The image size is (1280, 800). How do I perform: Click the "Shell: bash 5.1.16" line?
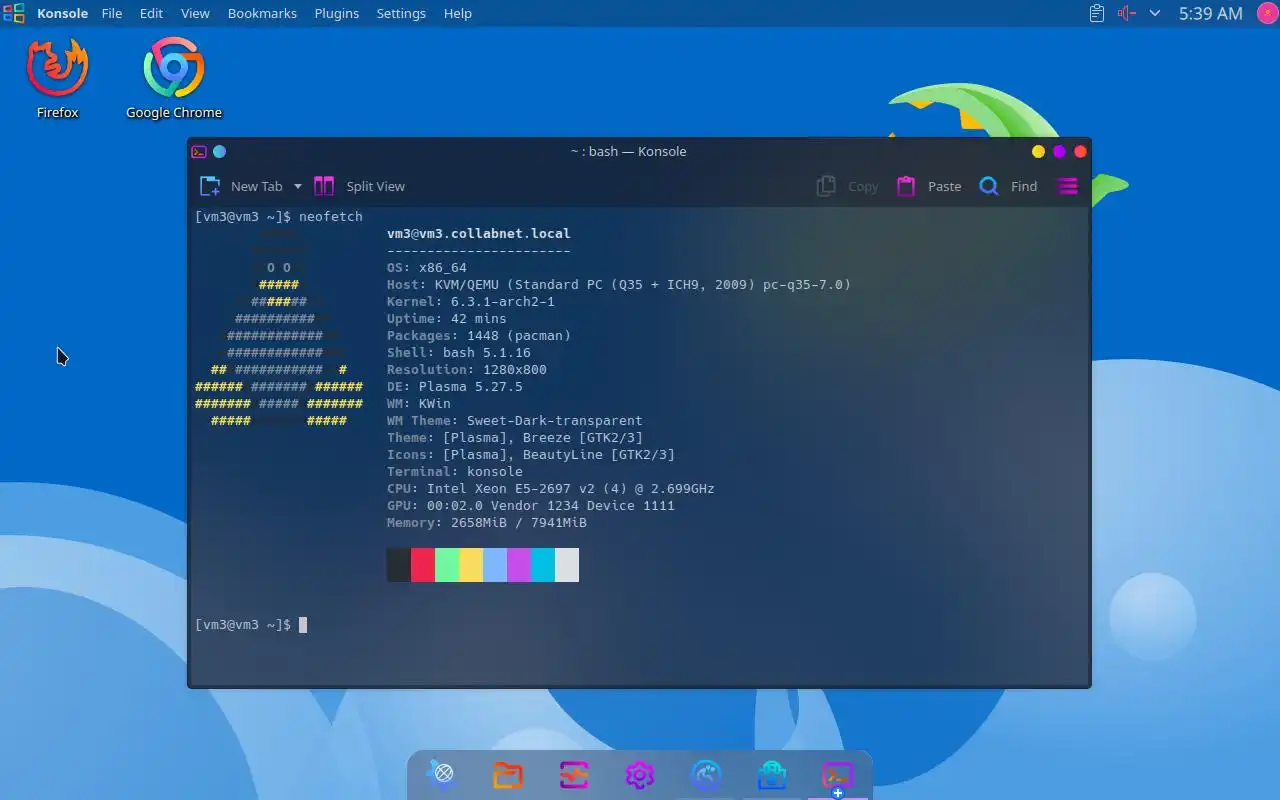click(x=459, y=353)
